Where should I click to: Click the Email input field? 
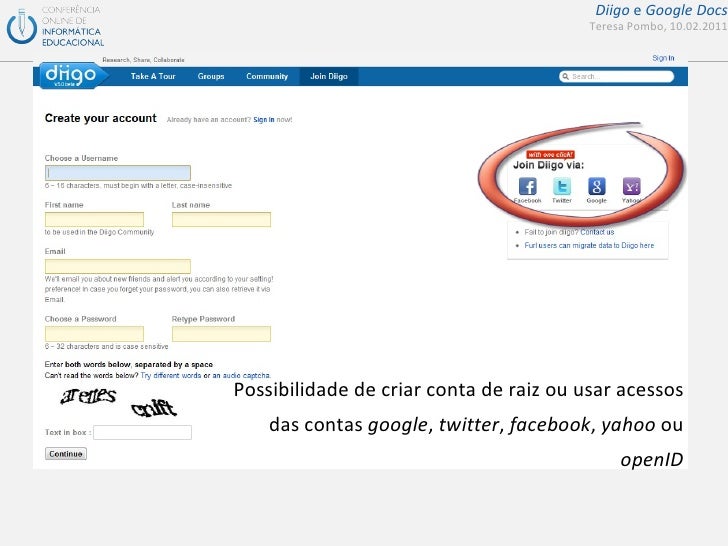pos(118,266)
